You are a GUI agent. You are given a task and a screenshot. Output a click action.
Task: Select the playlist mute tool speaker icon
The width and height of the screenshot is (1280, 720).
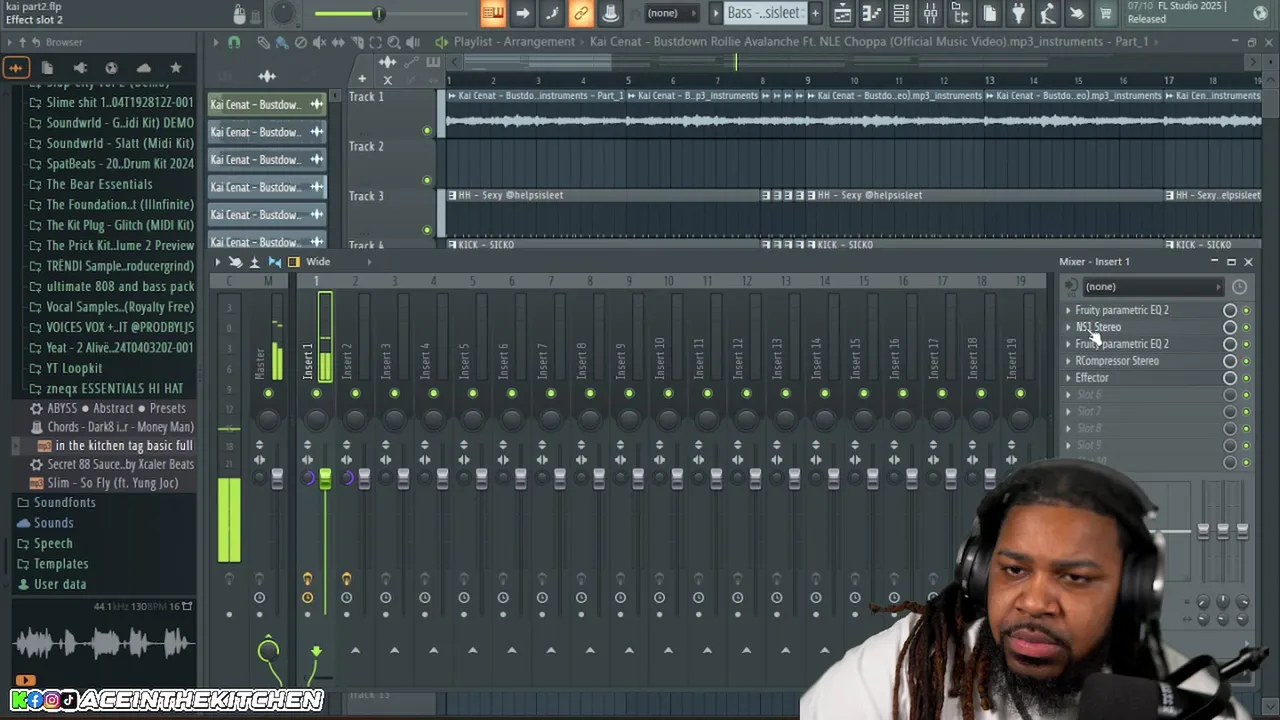point(319,42)
